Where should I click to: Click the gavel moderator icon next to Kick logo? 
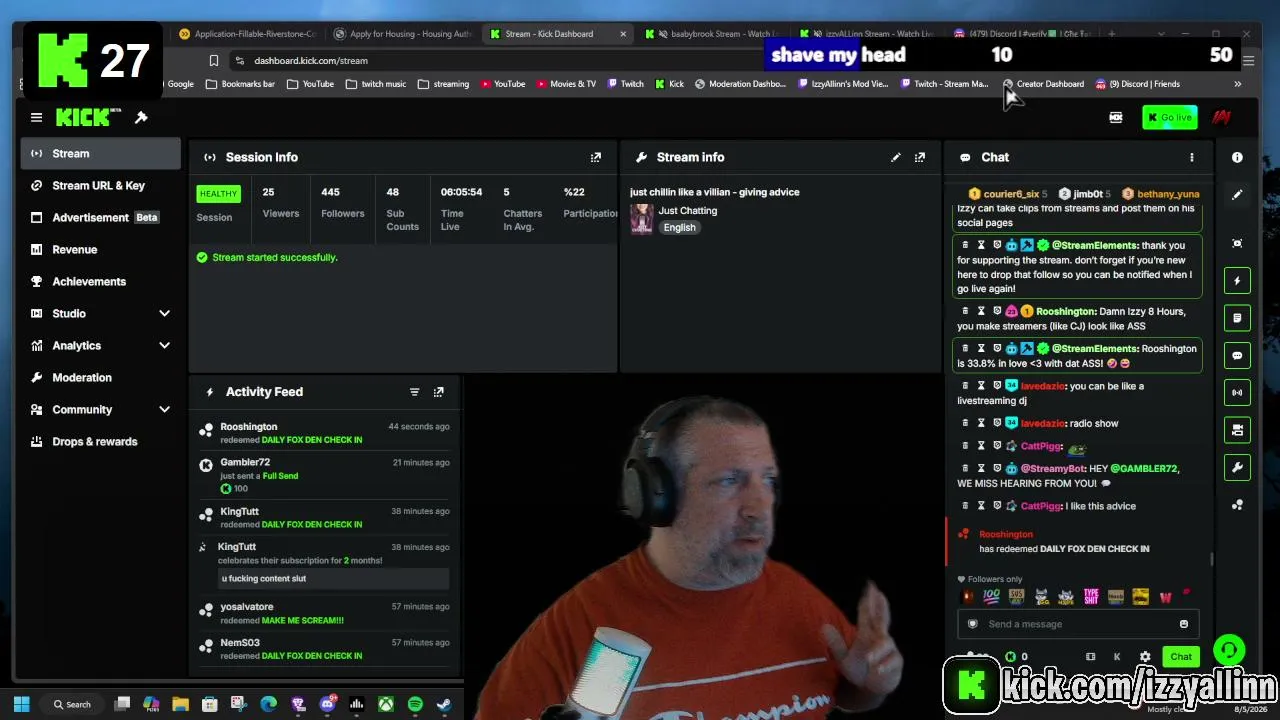(x=141, y=118)
